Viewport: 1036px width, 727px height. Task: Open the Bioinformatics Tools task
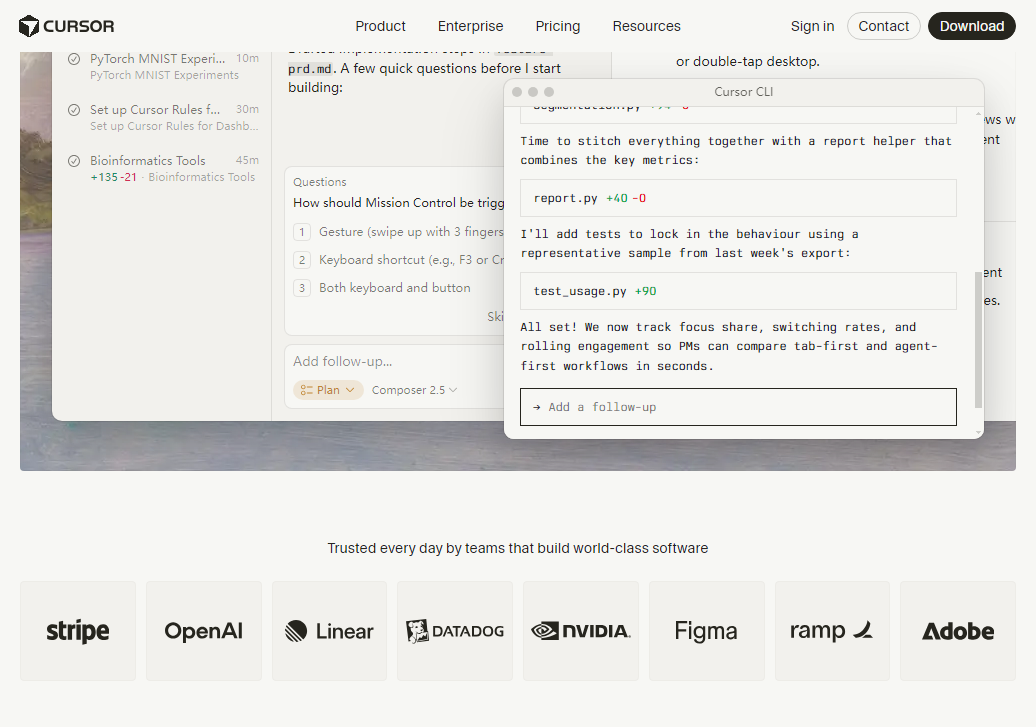click(x=164, y=168)
